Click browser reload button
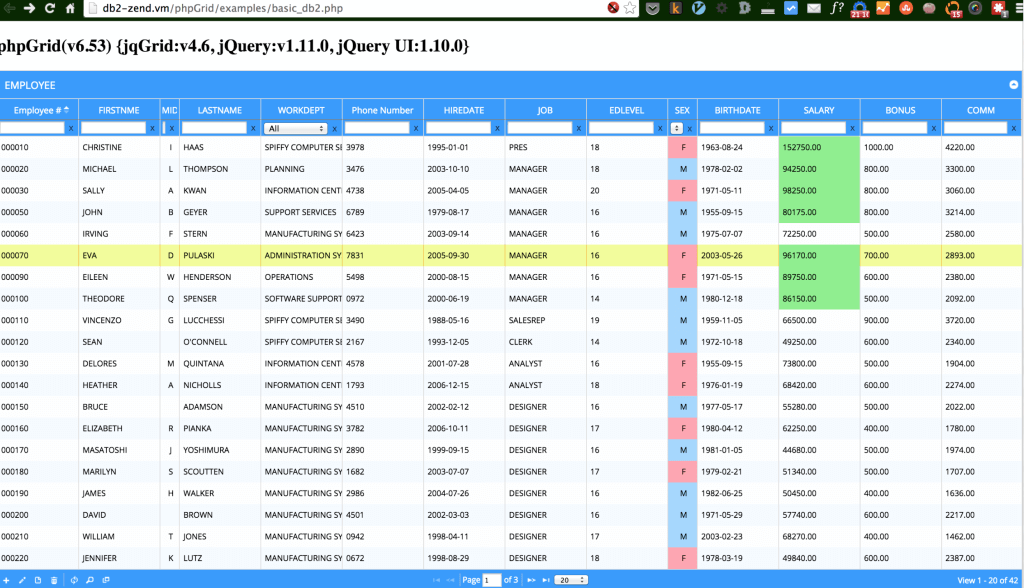This screenshot has width=1024, height=588. [50, 8]
